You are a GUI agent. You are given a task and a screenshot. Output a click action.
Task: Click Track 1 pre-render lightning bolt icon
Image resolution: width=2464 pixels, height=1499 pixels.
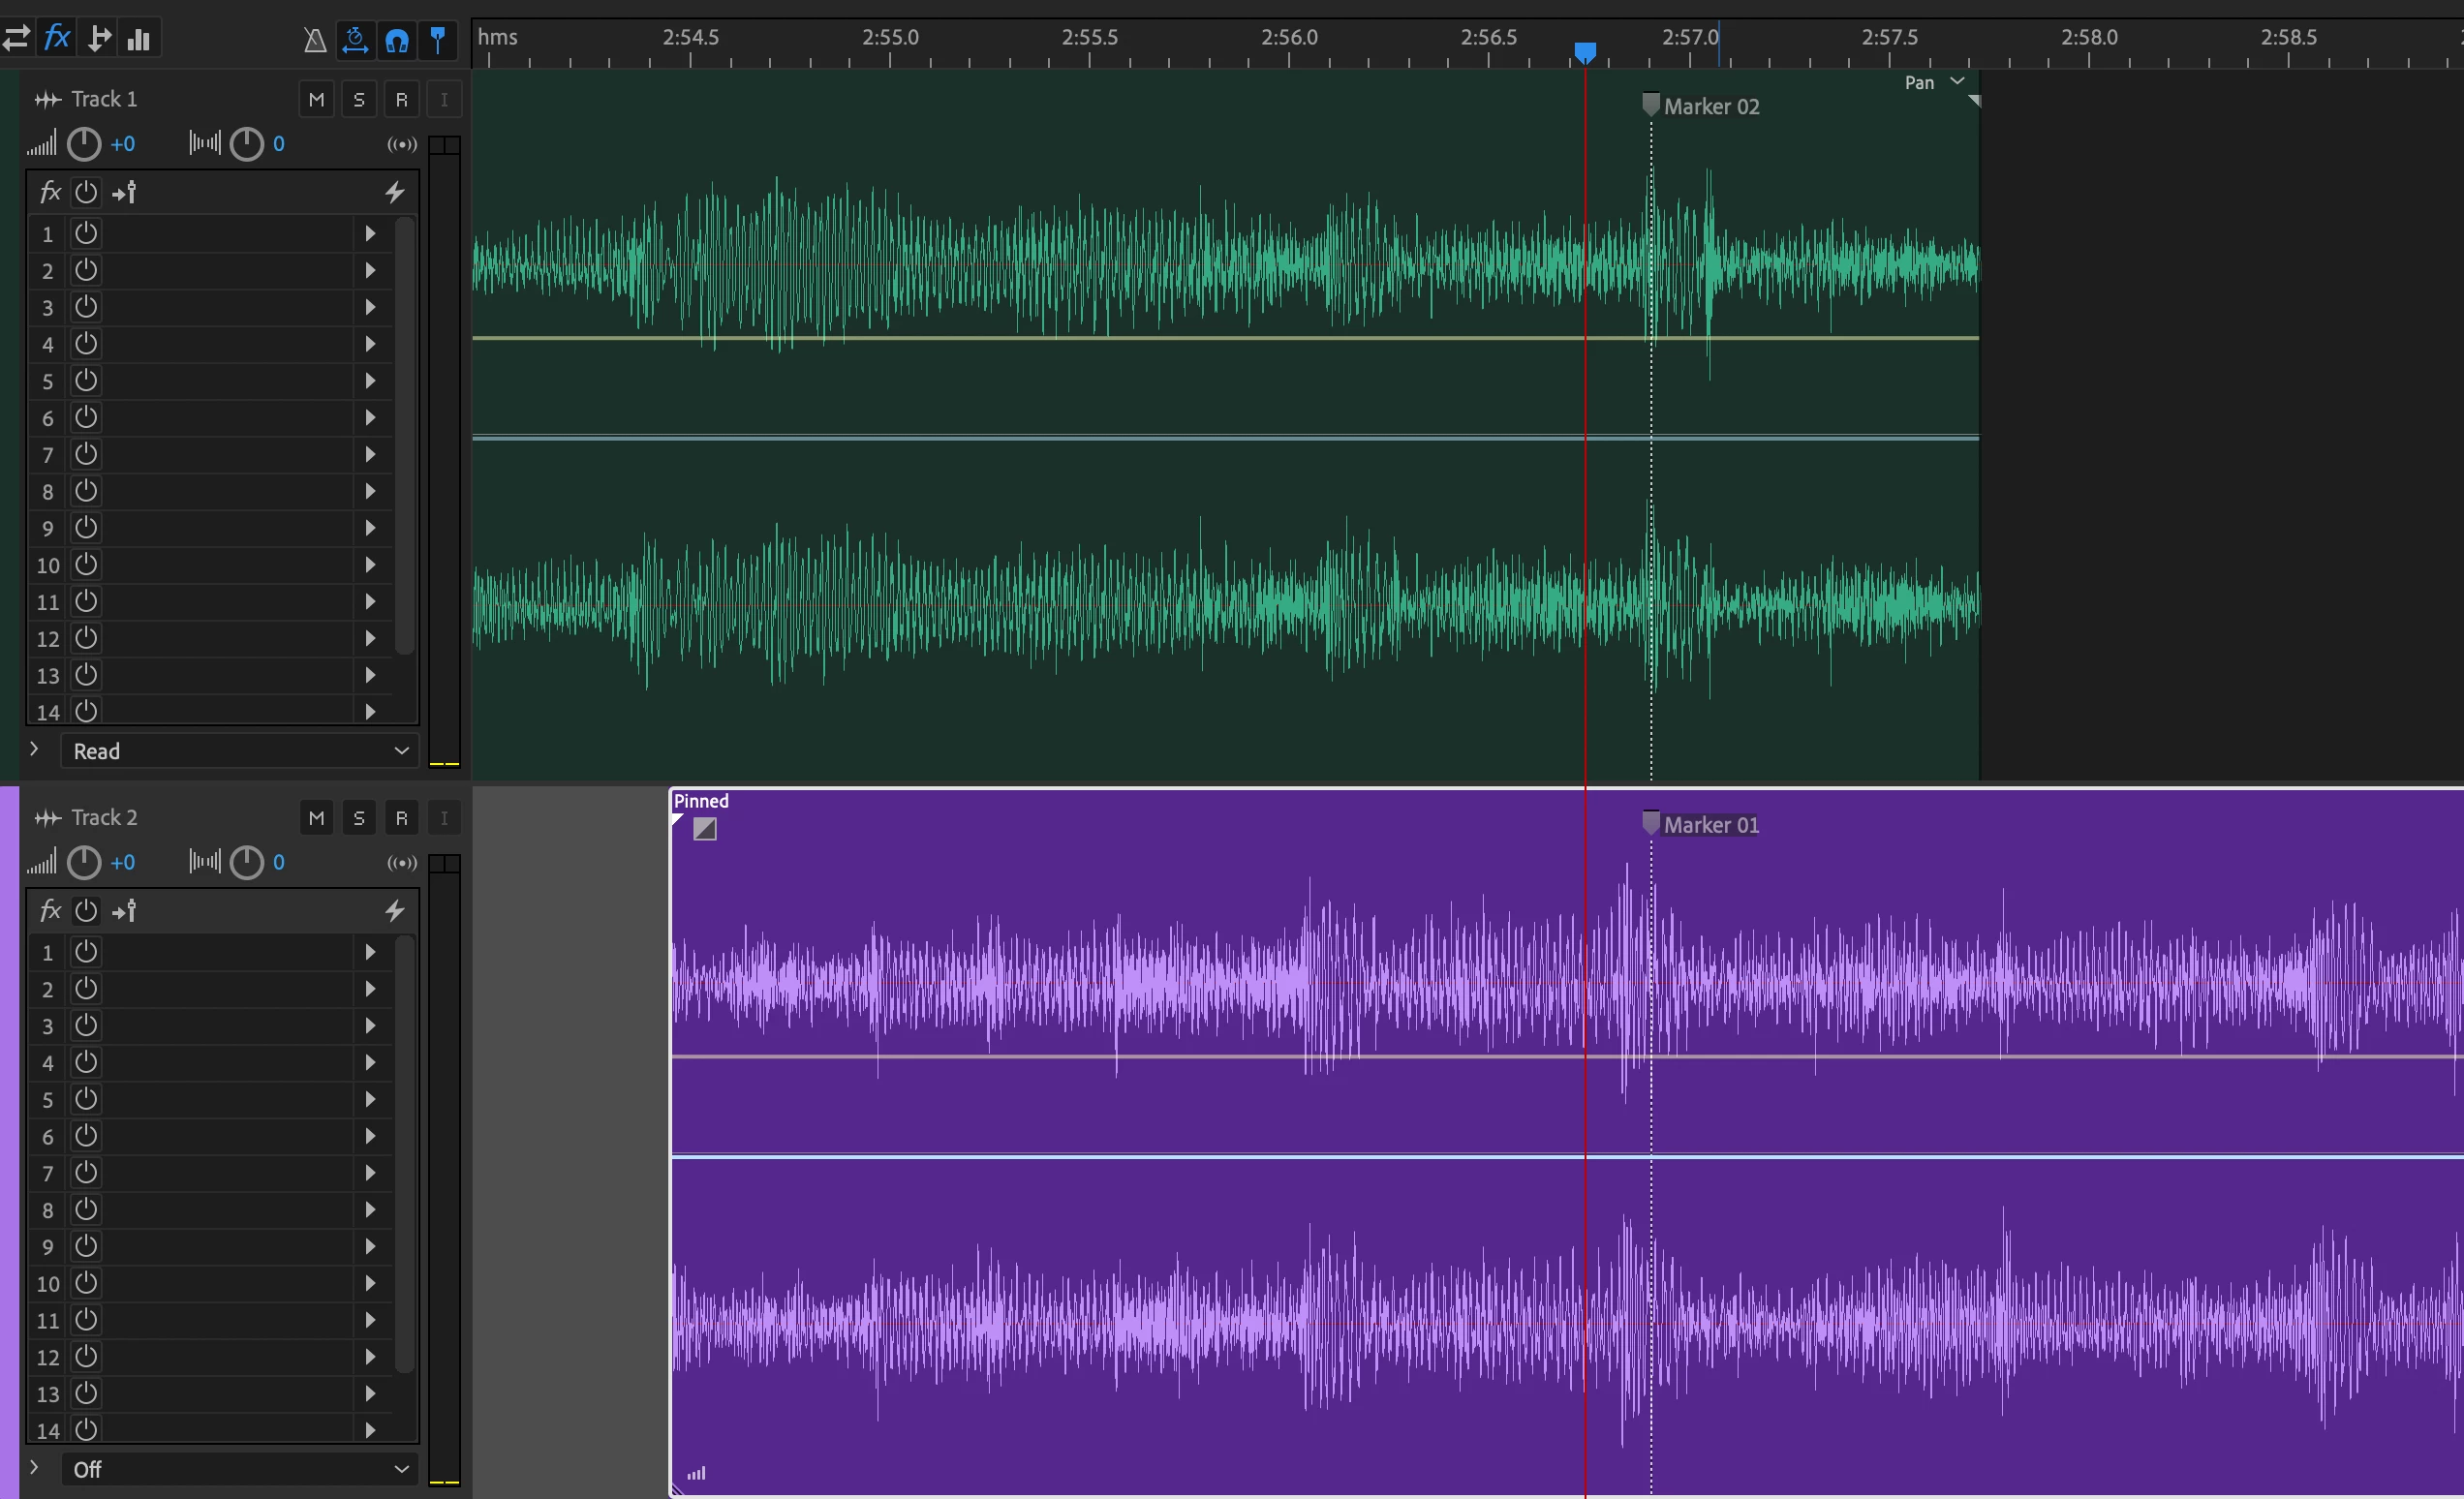395,192
